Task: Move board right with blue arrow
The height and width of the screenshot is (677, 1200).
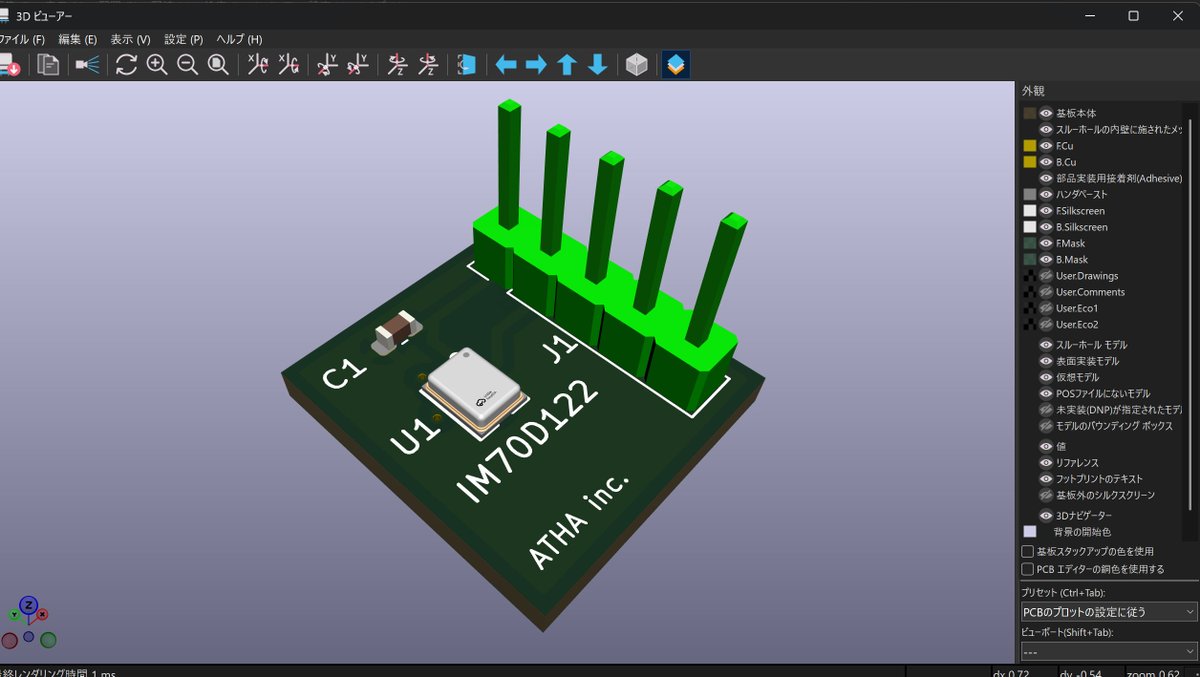Action: pos(536,65)
